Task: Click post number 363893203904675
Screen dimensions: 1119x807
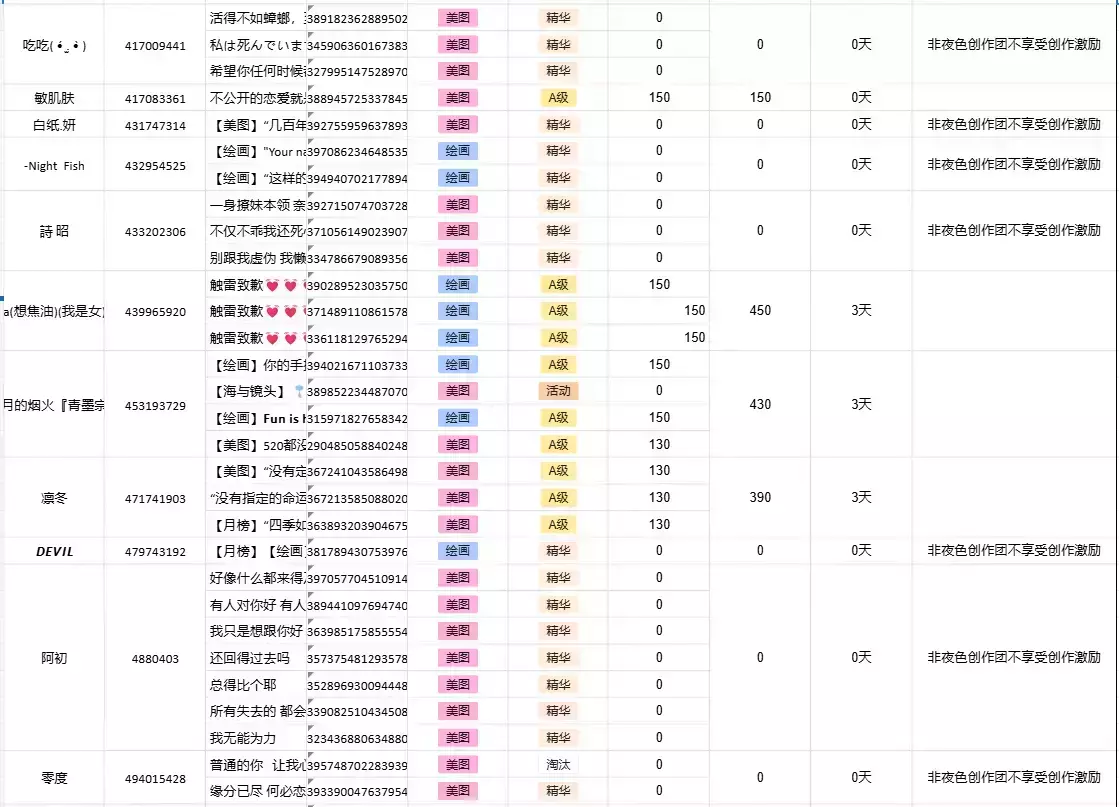Action: (358, 524)
